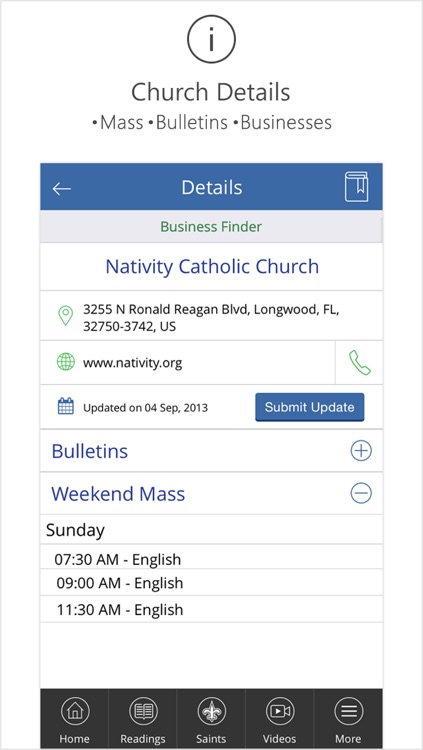Switch to the Videos tab label
Screen dimensions: 423x750
point(279,739)
